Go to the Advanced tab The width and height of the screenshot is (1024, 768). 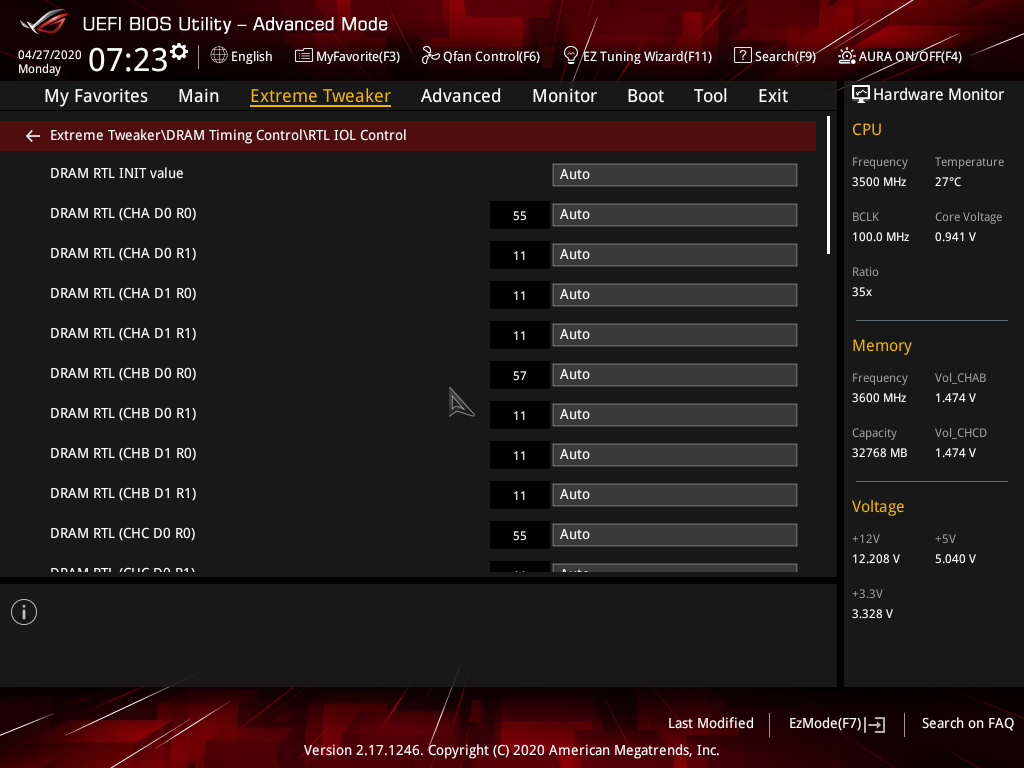coord(460,95)
